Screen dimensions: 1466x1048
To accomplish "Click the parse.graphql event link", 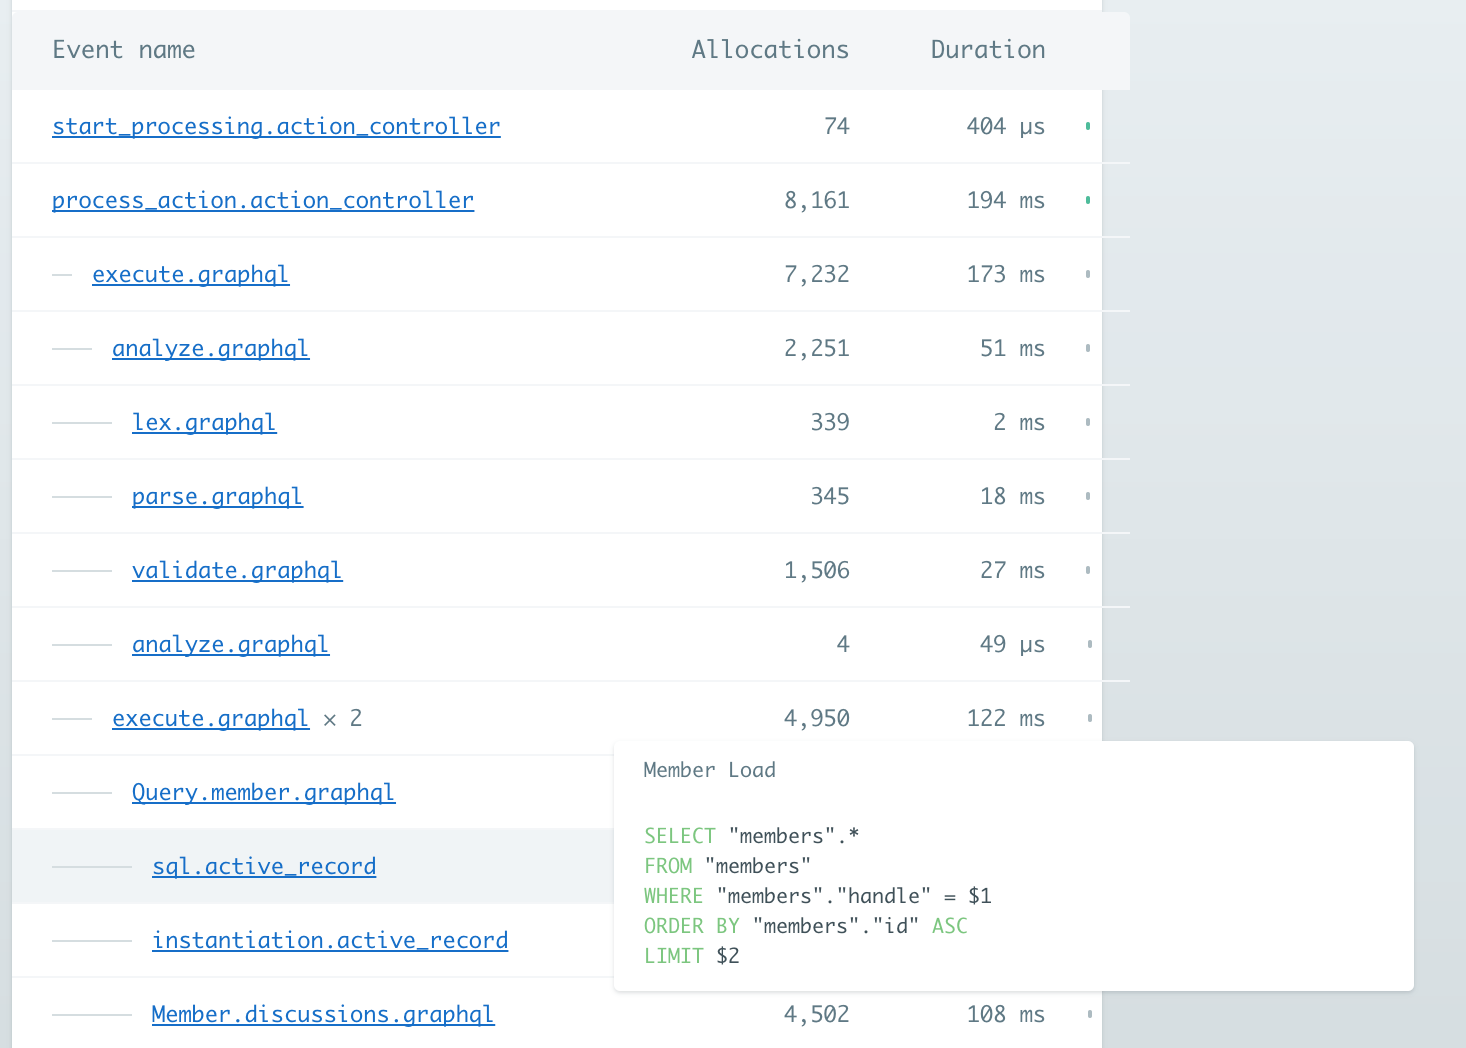I will [x=217, y=497].
